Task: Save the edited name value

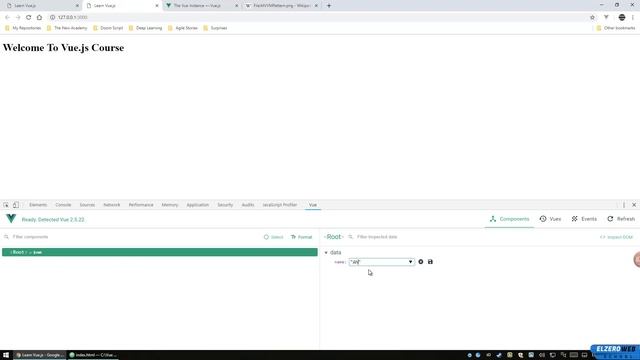Action: (x=430, y=262)
